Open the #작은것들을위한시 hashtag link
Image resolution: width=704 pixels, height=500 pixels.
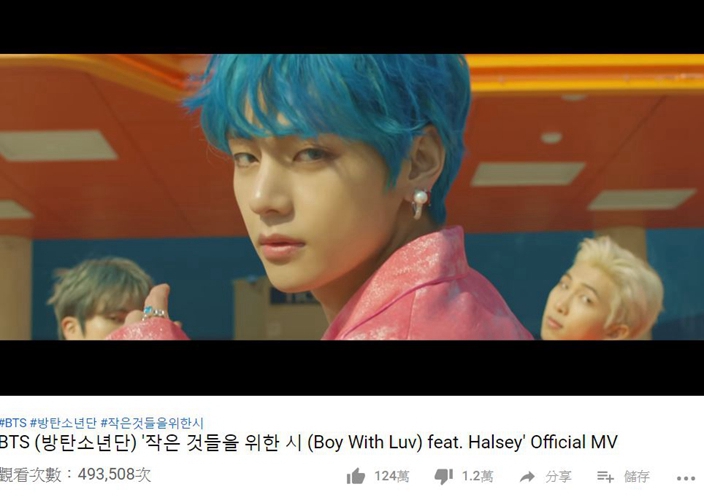(x=152, y=423)
